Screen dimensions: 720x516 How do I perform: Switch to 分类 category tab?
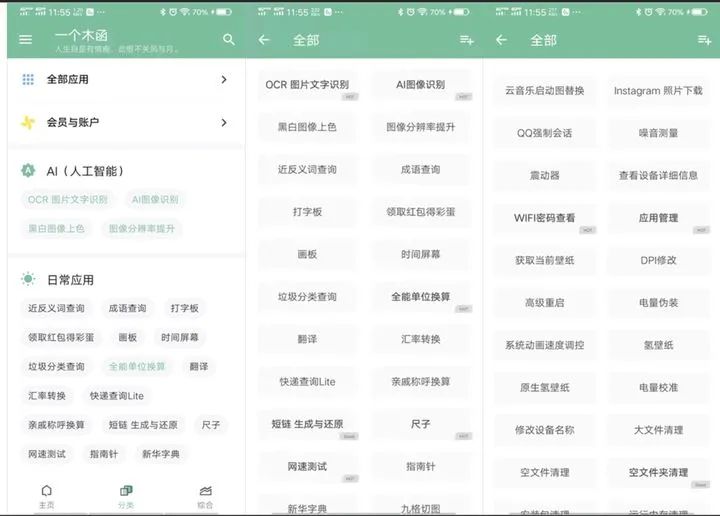126,497
